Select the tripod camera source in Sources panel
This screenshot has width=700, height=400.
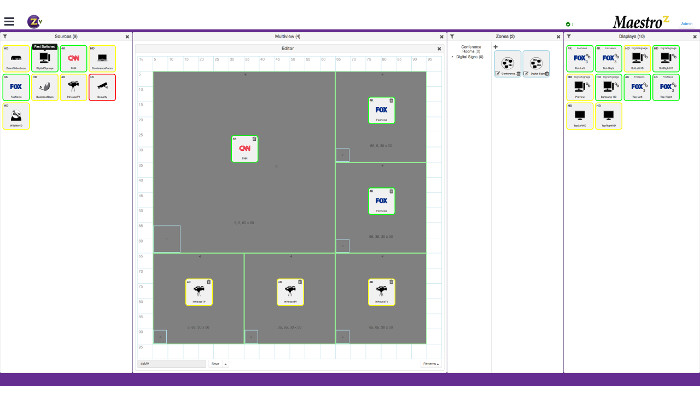click(73, 87)
